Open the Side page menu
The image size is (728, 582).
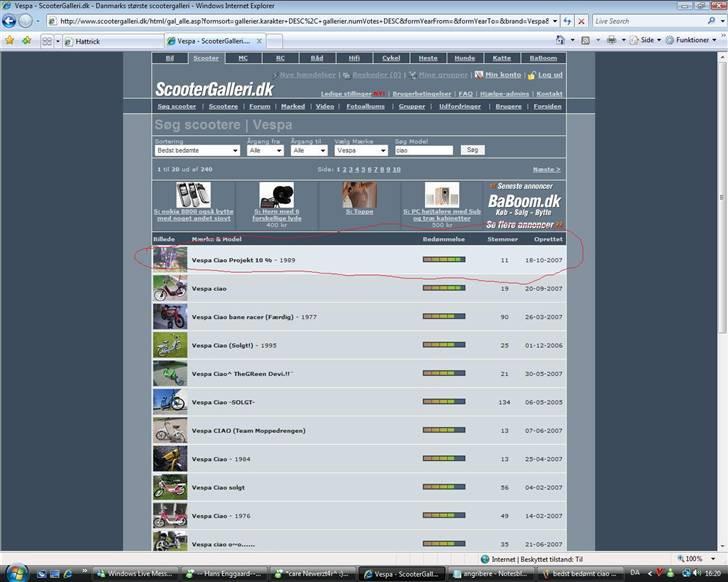coord(646,40)
